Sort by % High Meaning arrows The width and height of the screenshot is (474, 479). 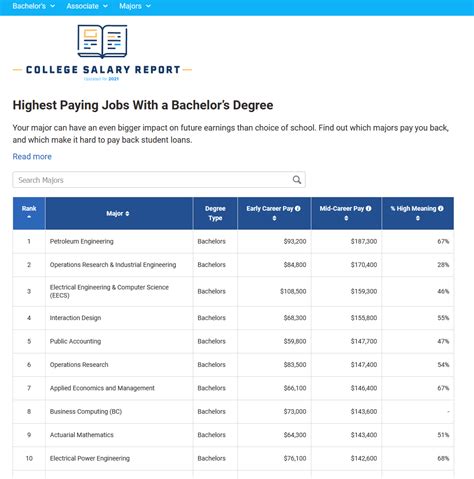point(418,218)
